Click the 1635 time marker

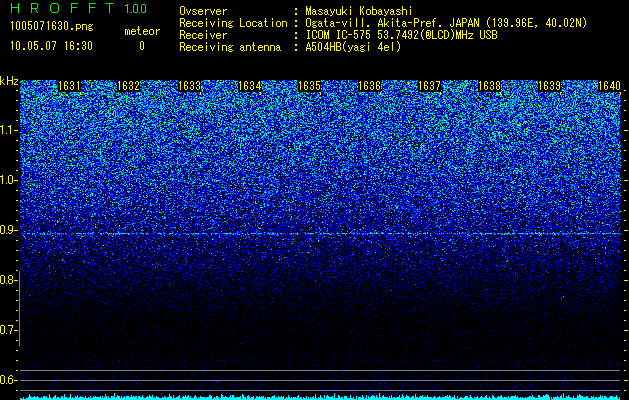point(310,86)
